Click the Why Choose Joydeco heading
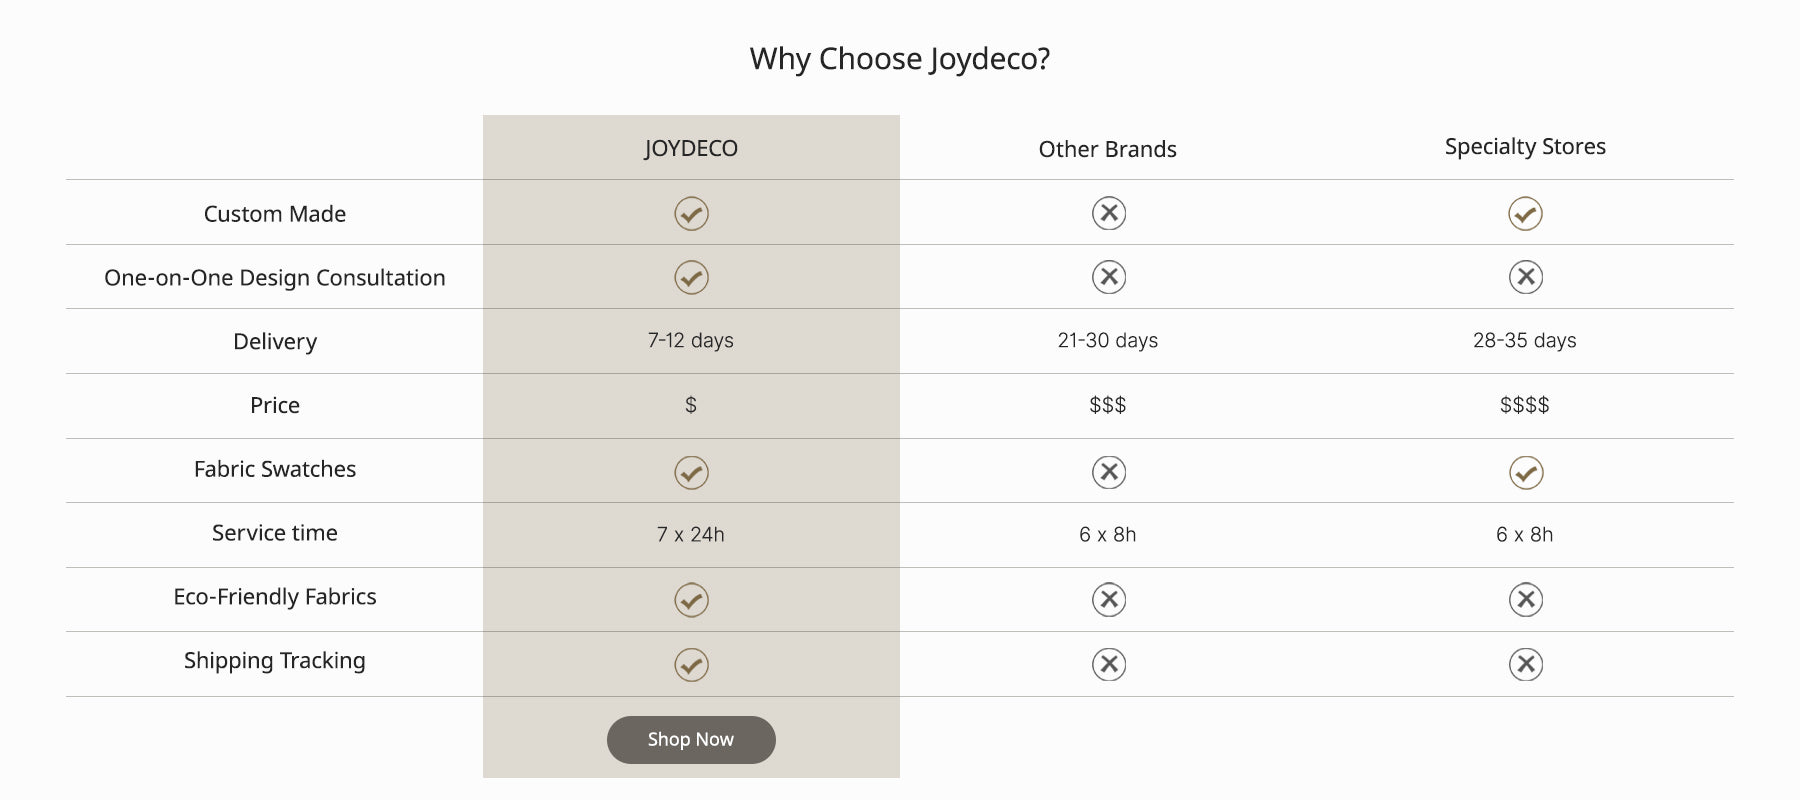 [900, 59]
